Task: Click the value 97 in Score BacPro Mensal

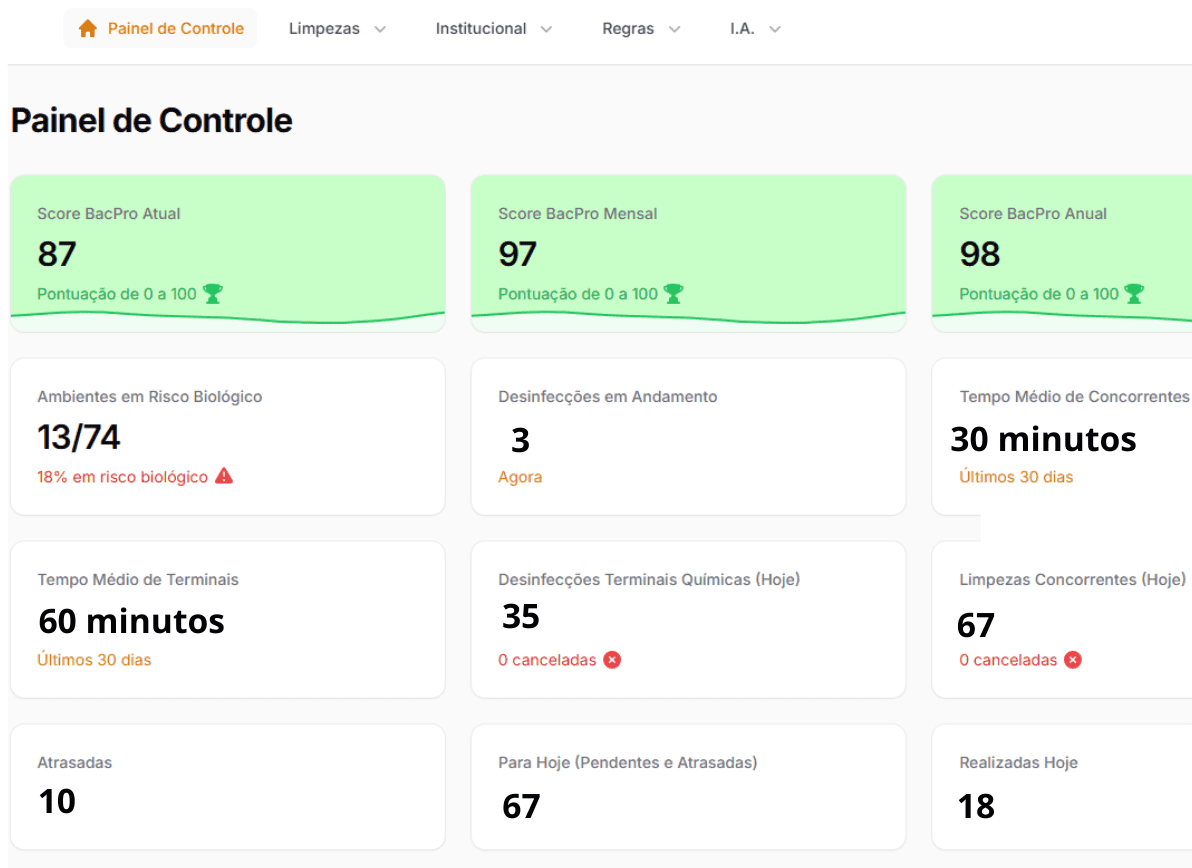Action: 518,254
